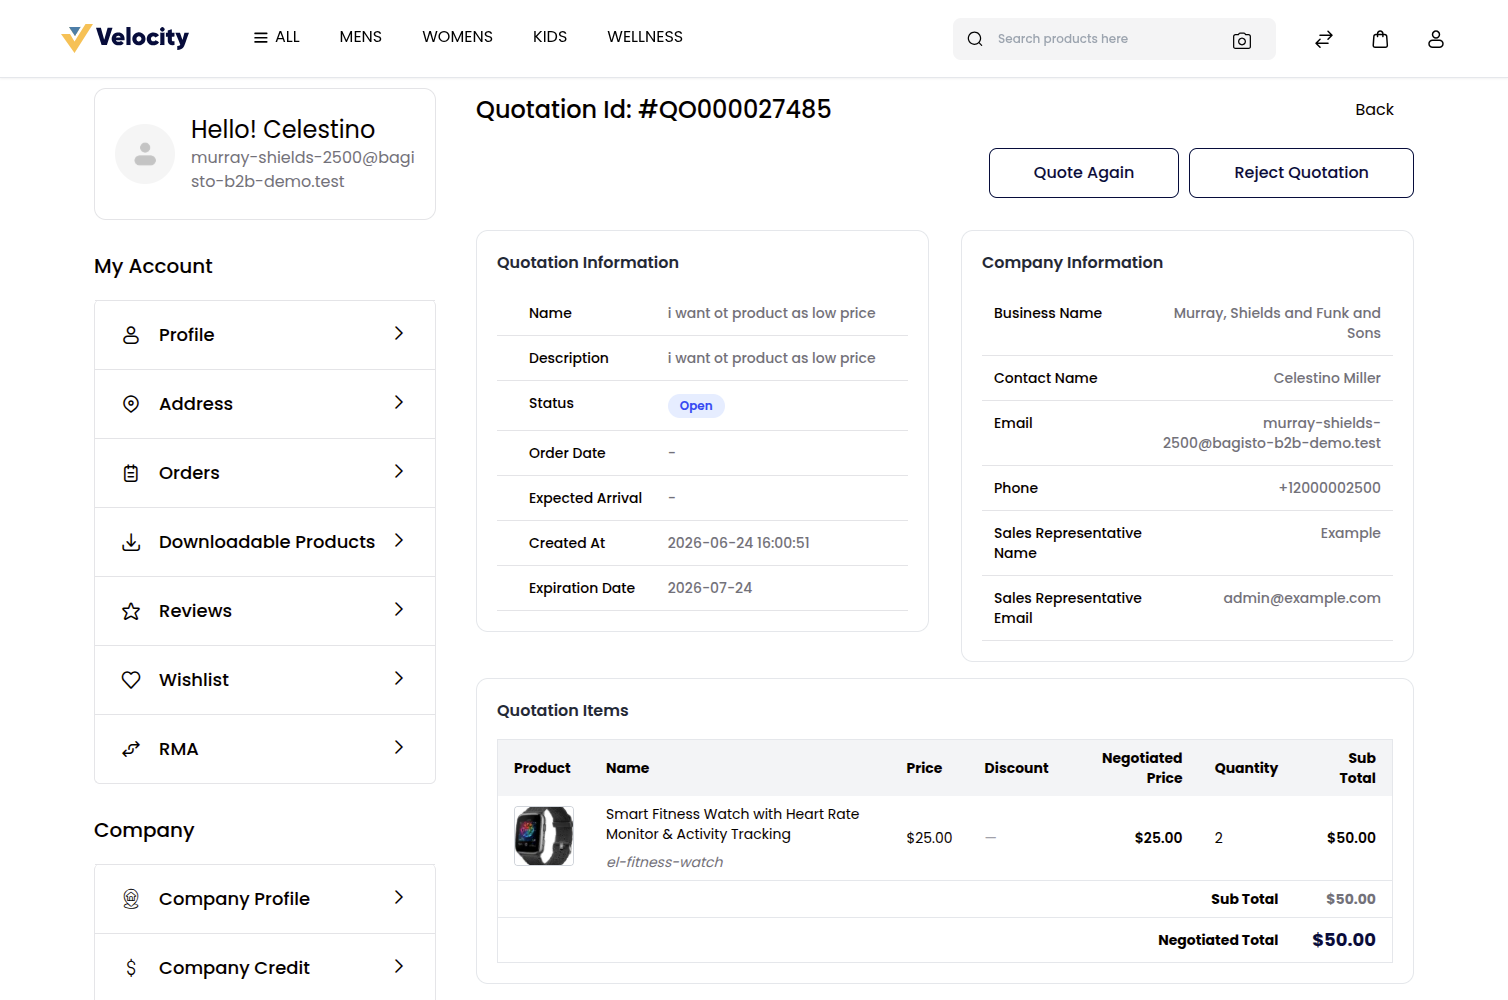Click the Reviews star icon
Screen dimensions: 1508x1000
131,611
